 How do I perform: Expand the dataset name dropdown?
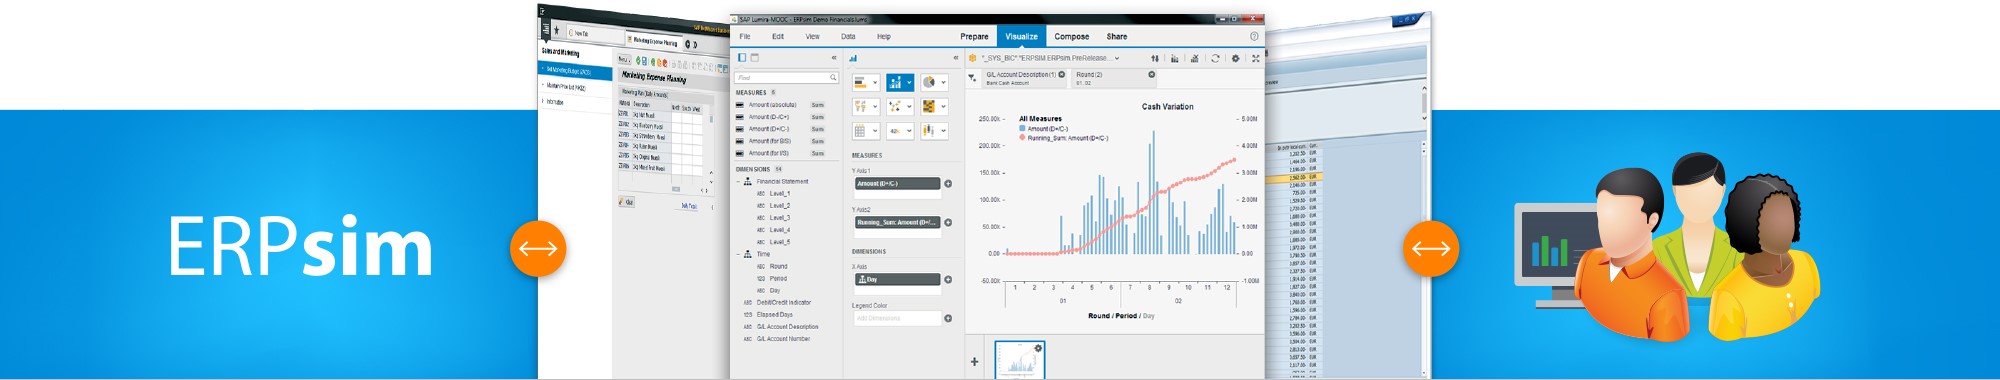coord(1117,58)
